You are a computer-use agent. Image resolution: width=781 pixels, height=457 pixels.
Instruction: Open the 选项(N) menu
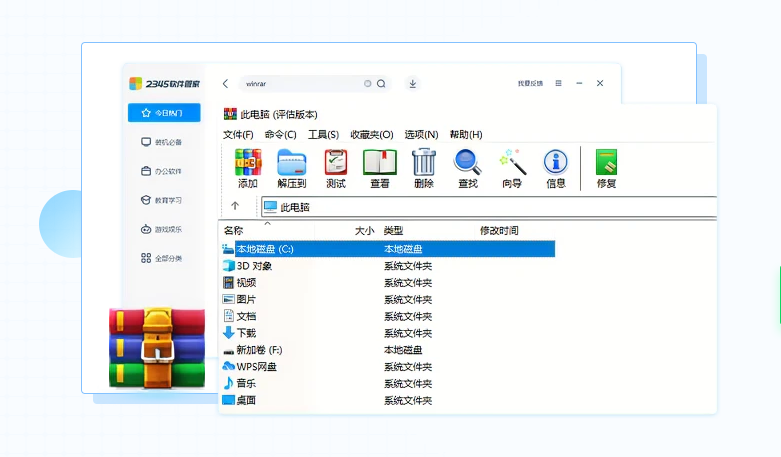pos(421,134)
